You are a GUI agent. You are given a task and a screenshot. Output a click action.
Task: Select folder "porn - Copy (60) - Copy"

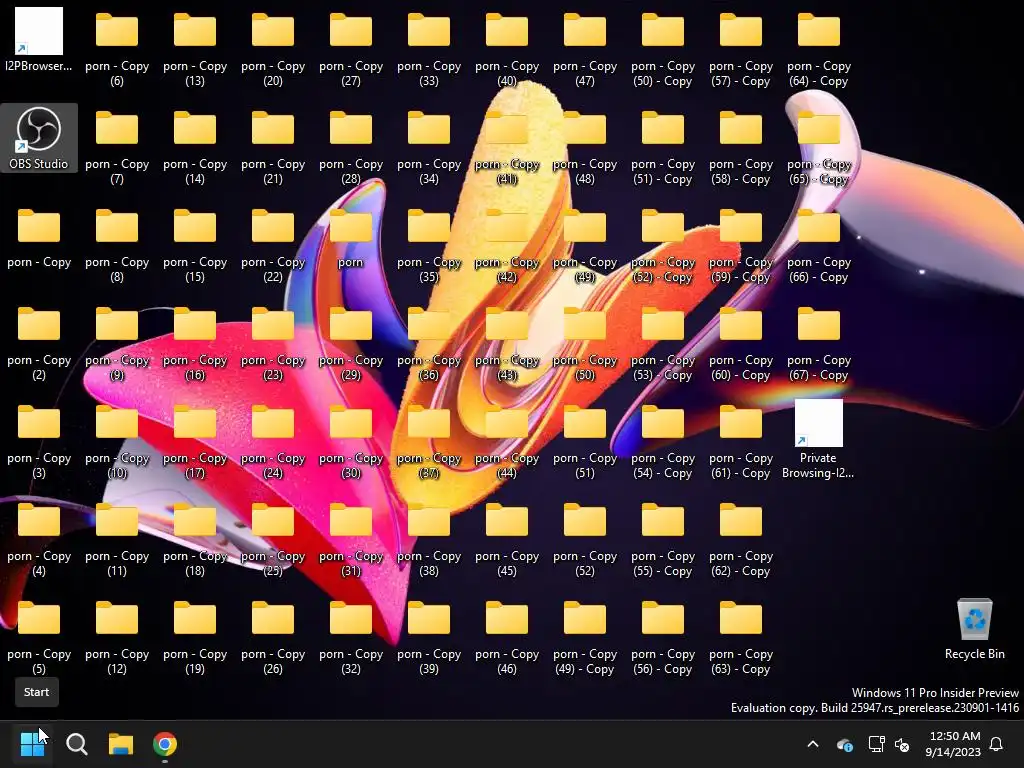click(741, 344)
